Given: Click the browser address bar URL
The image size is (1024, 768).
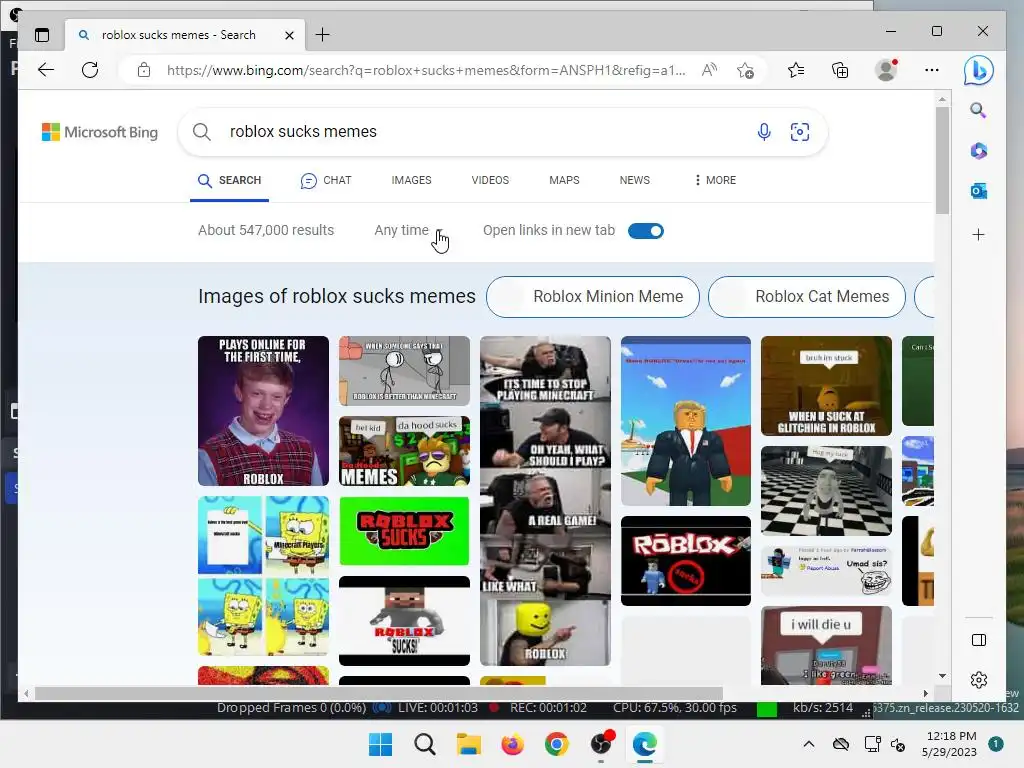Looking at the screenshot, I should tap(426, 70).
